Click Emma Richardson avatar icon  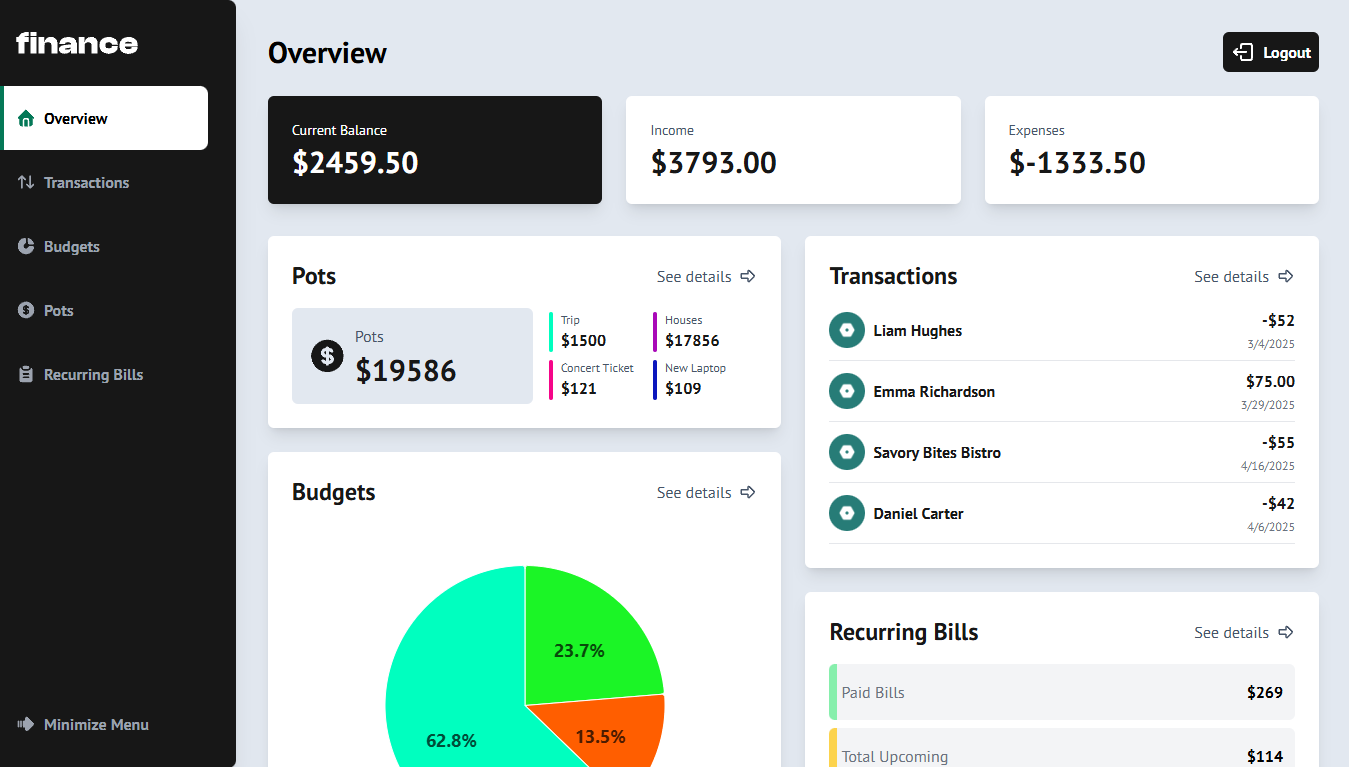pyautogui.click(x=847, y=391)
